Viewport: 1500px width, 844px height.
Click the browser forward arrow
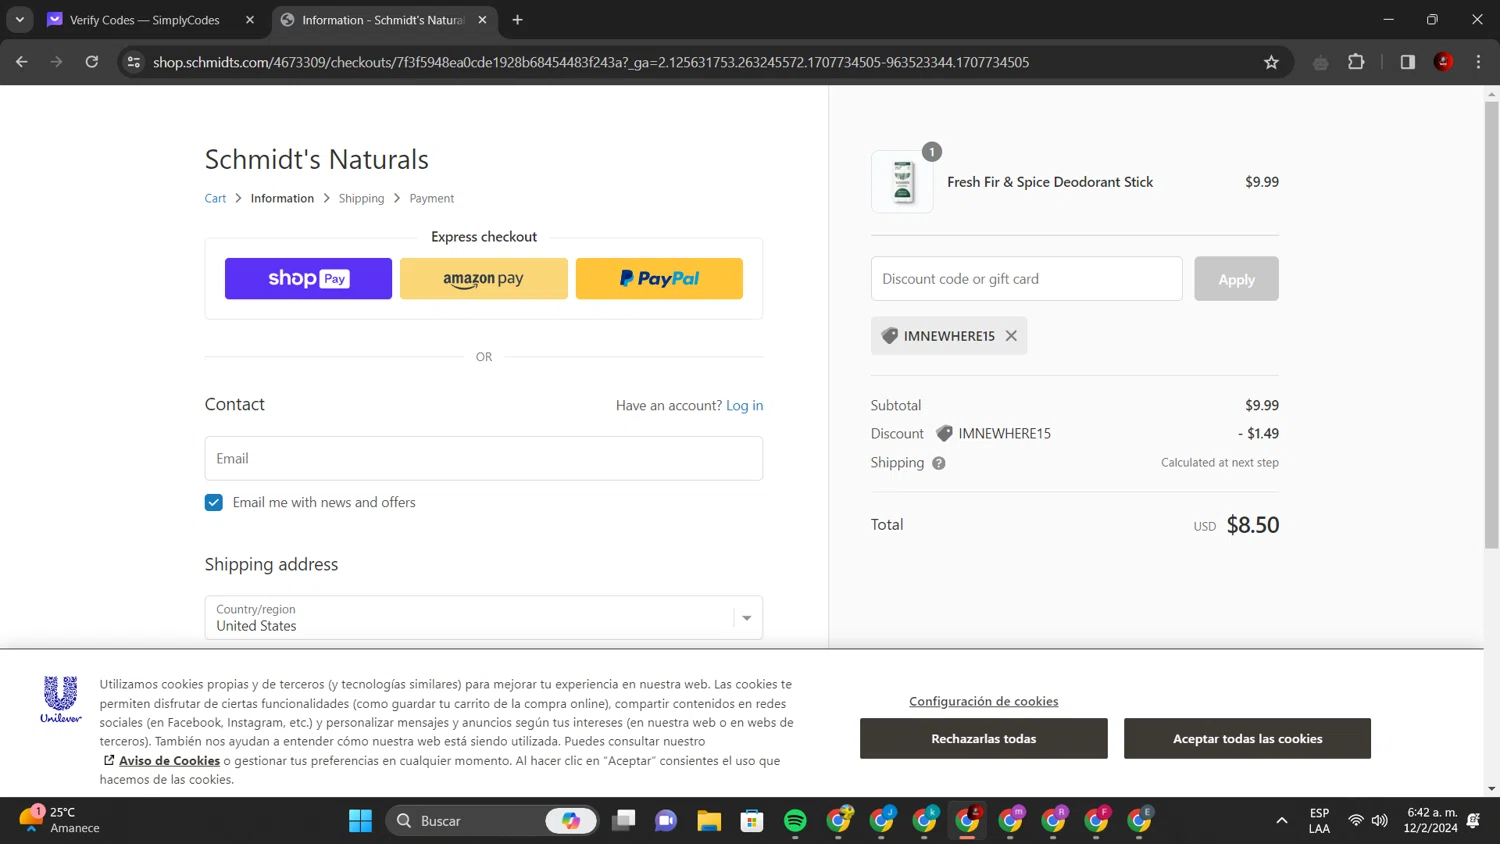(x=56, y=62)
